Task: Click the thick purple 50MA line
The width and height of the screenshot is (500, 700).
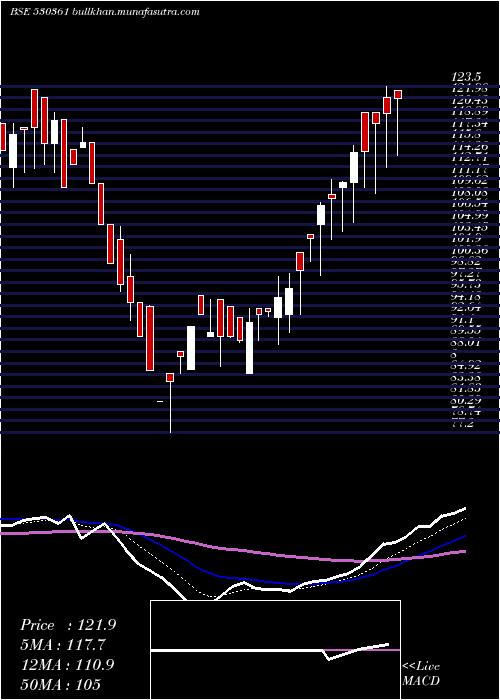Action: click(232, 549)
